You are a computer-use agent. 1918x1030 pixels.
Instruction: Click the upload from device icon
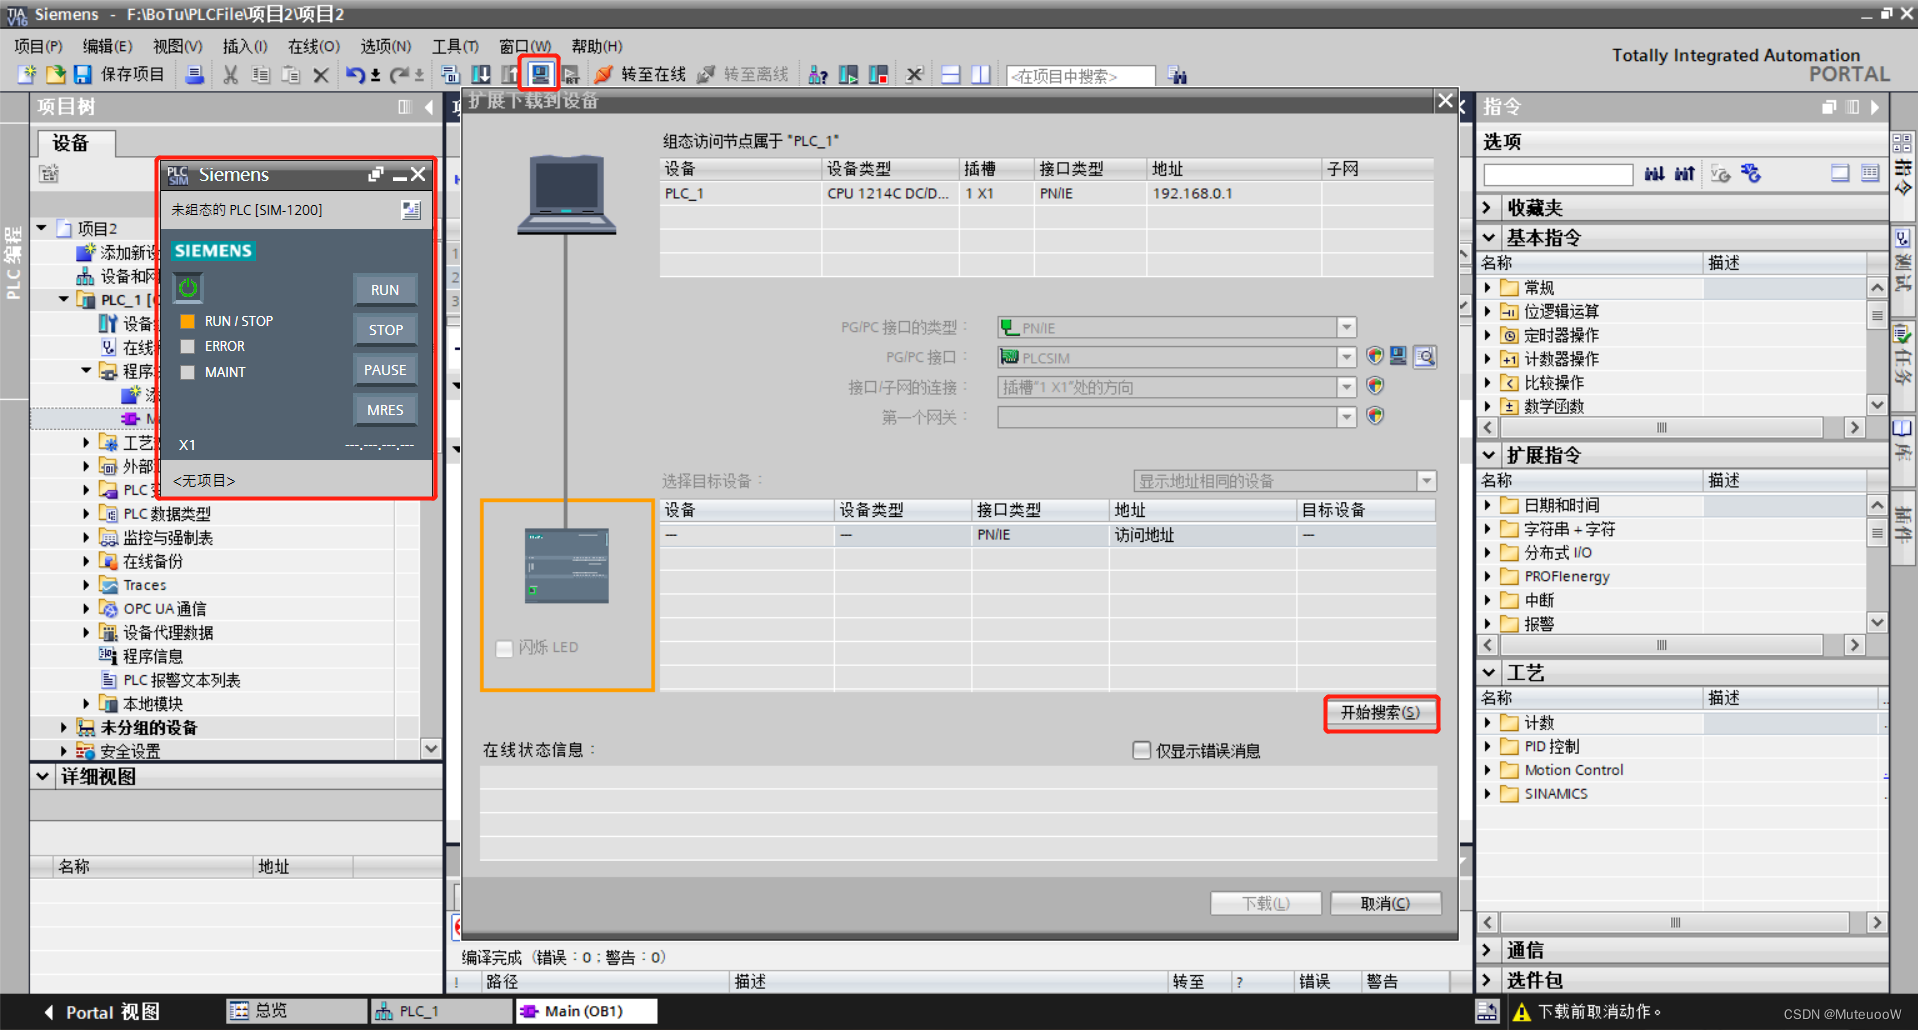[x=510, y=75]
